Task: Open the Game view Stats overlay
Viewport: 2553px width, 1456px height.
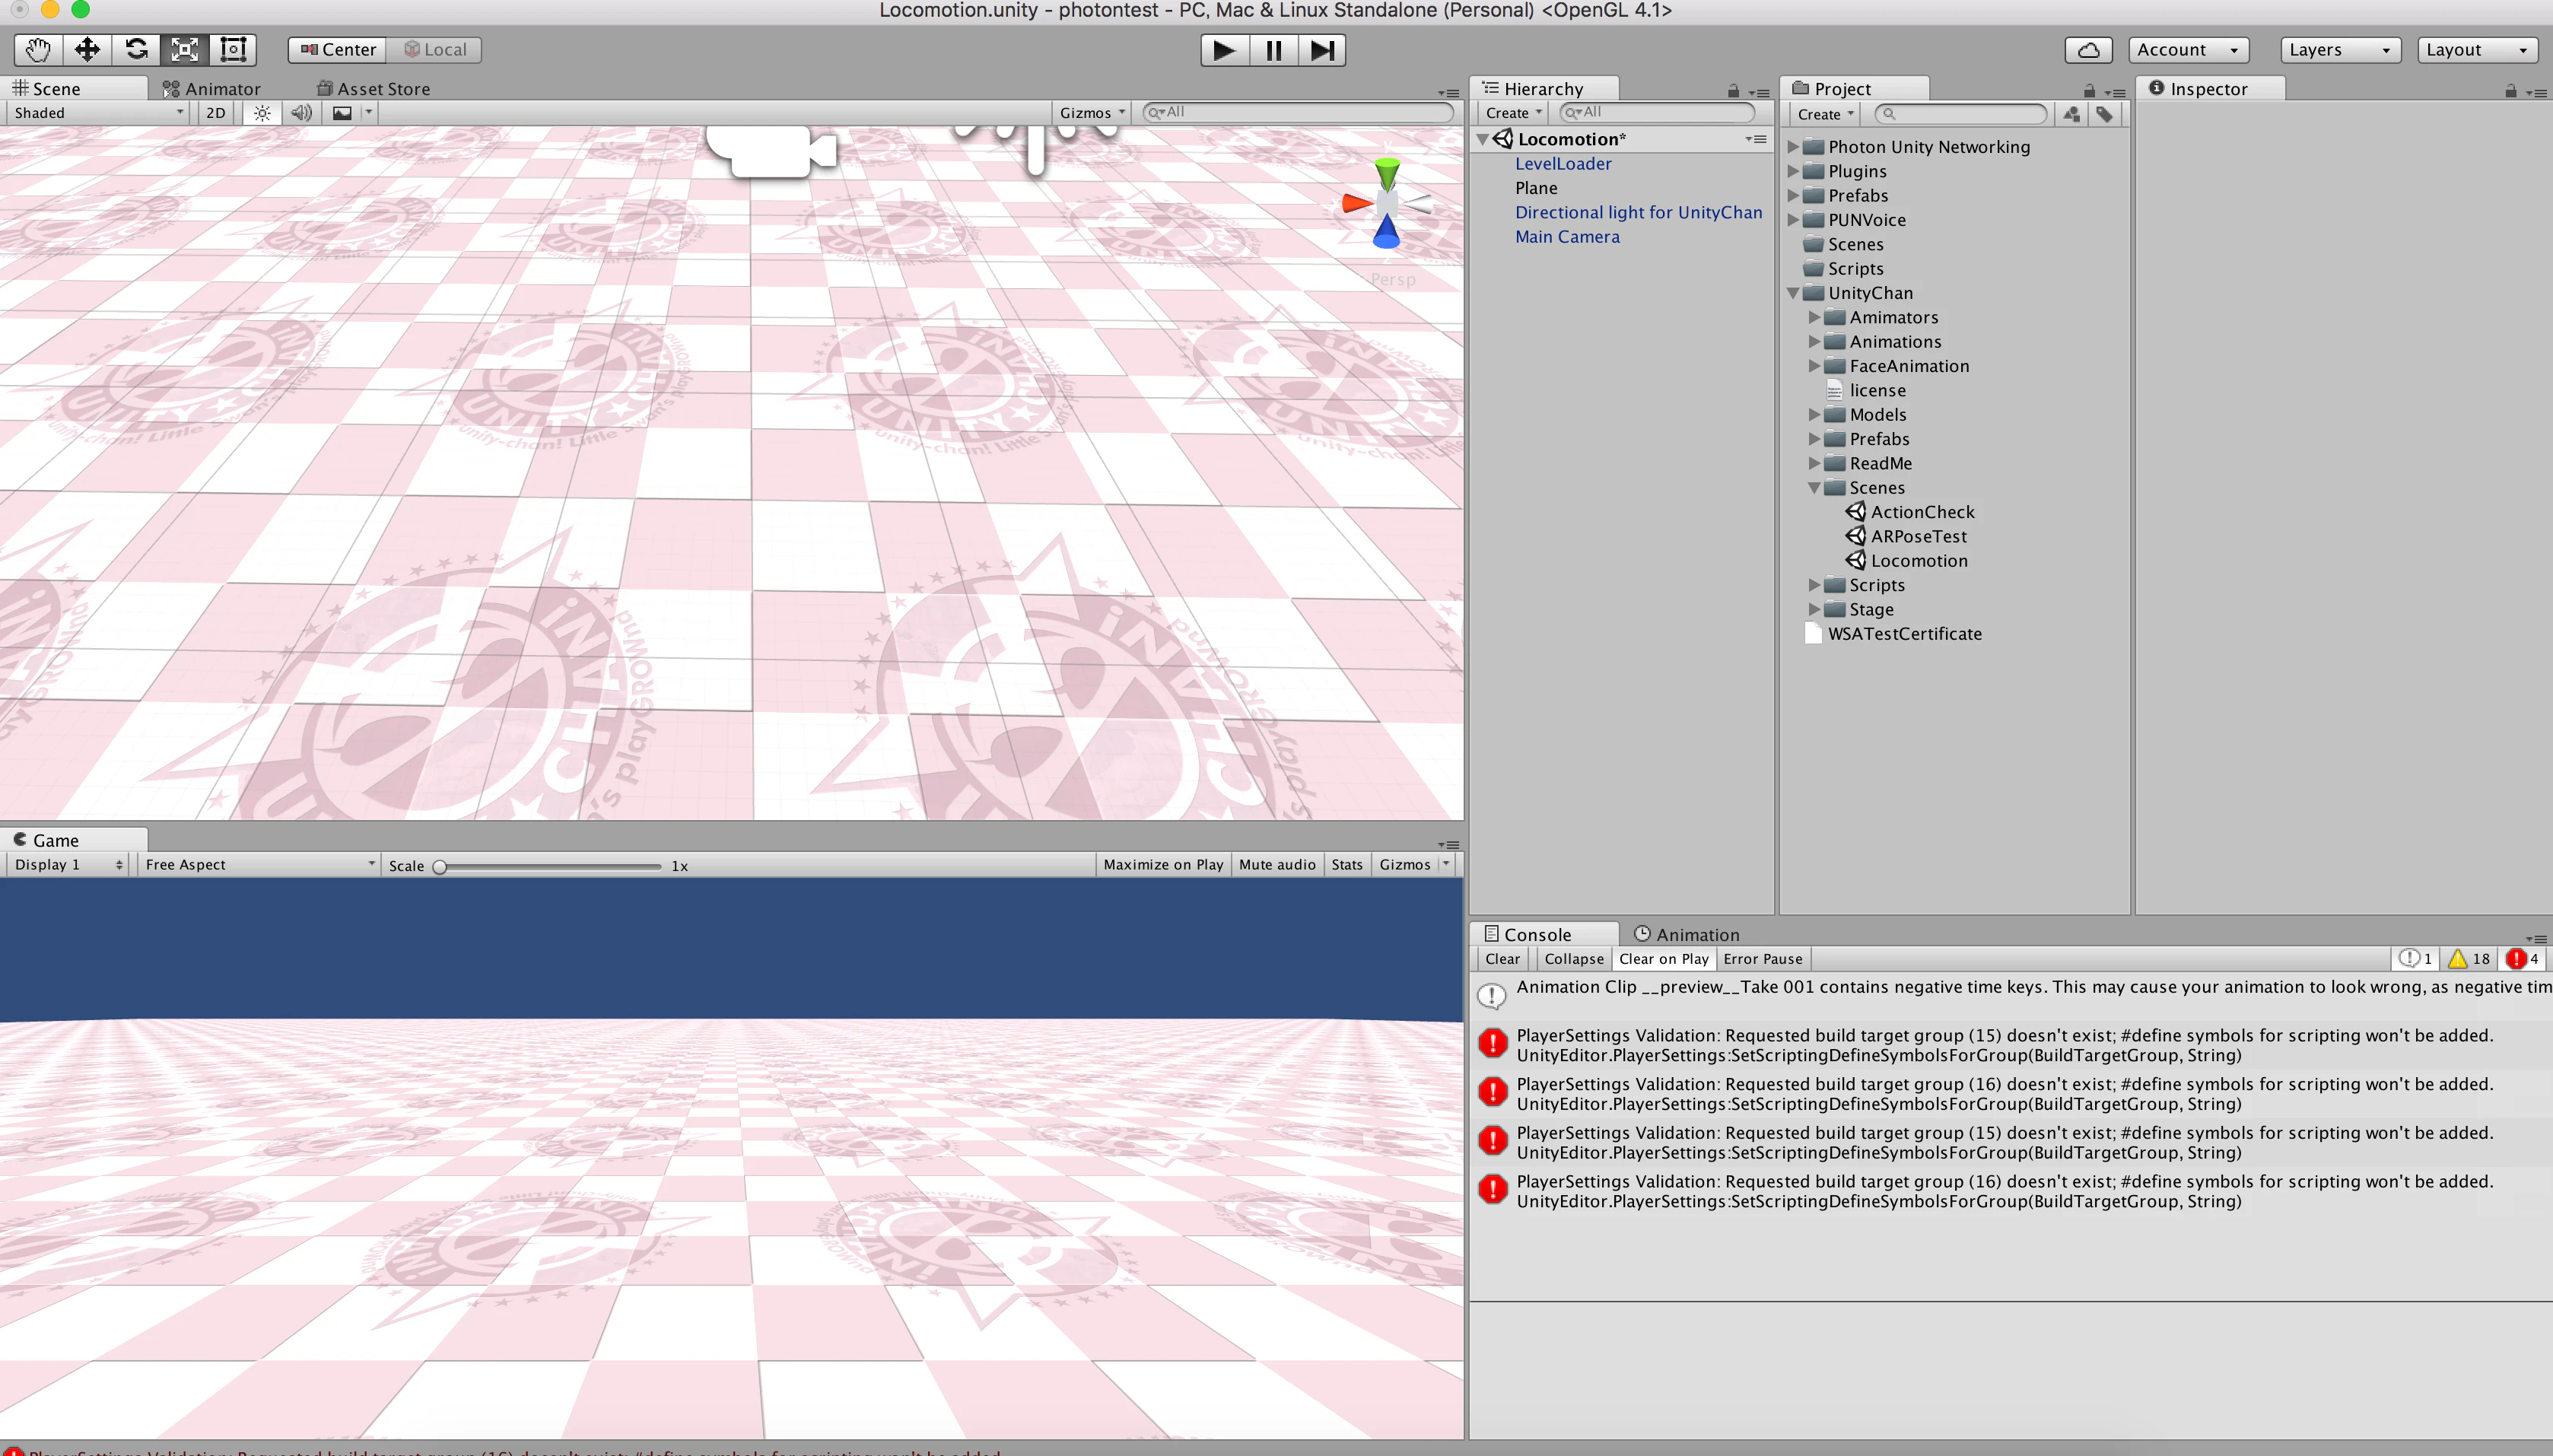Action: pyautogui.click(x=1346, y=864)
